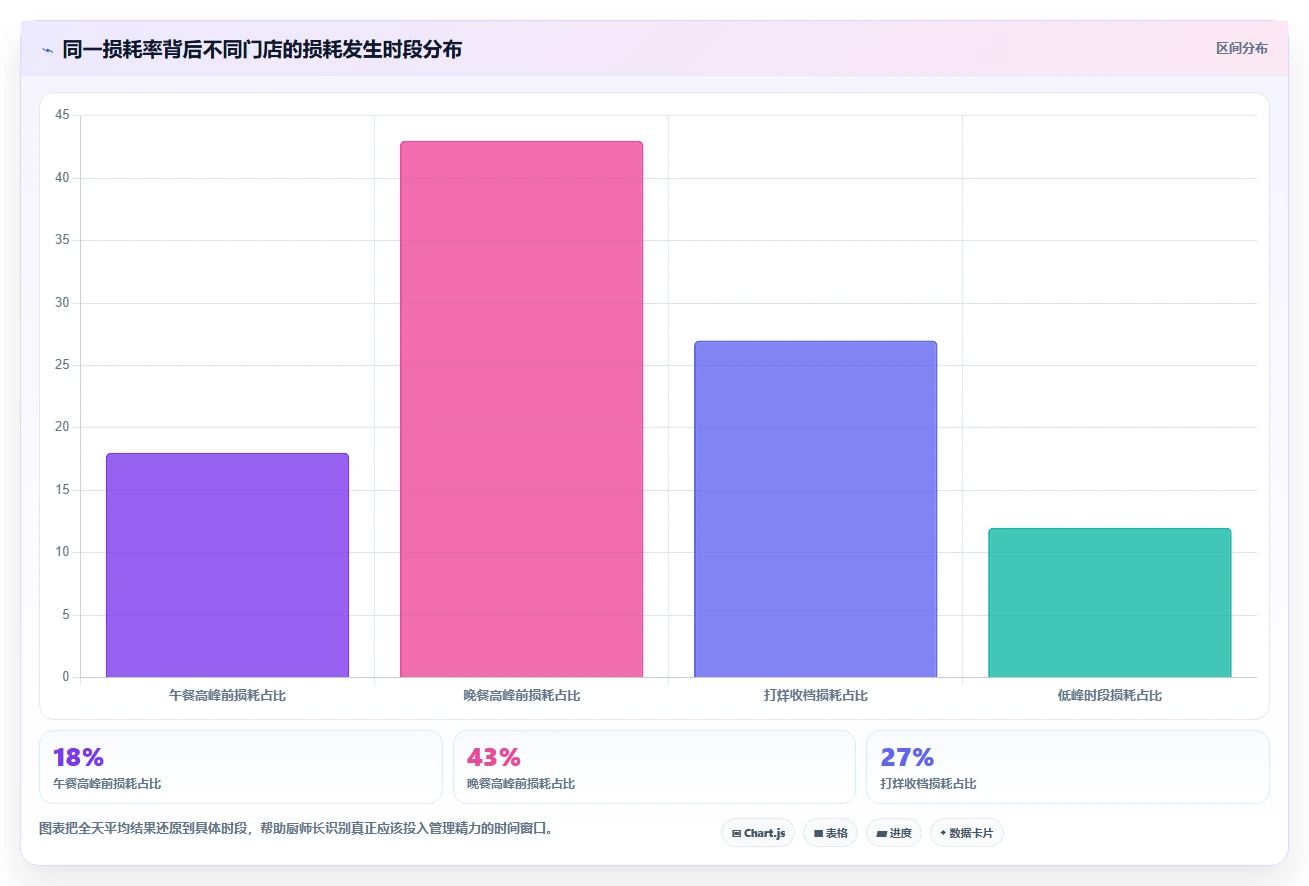1309x886 pixels.
Task: Click x-axis label 打烊收档损耗占比
Action: [x=815, y=695]
